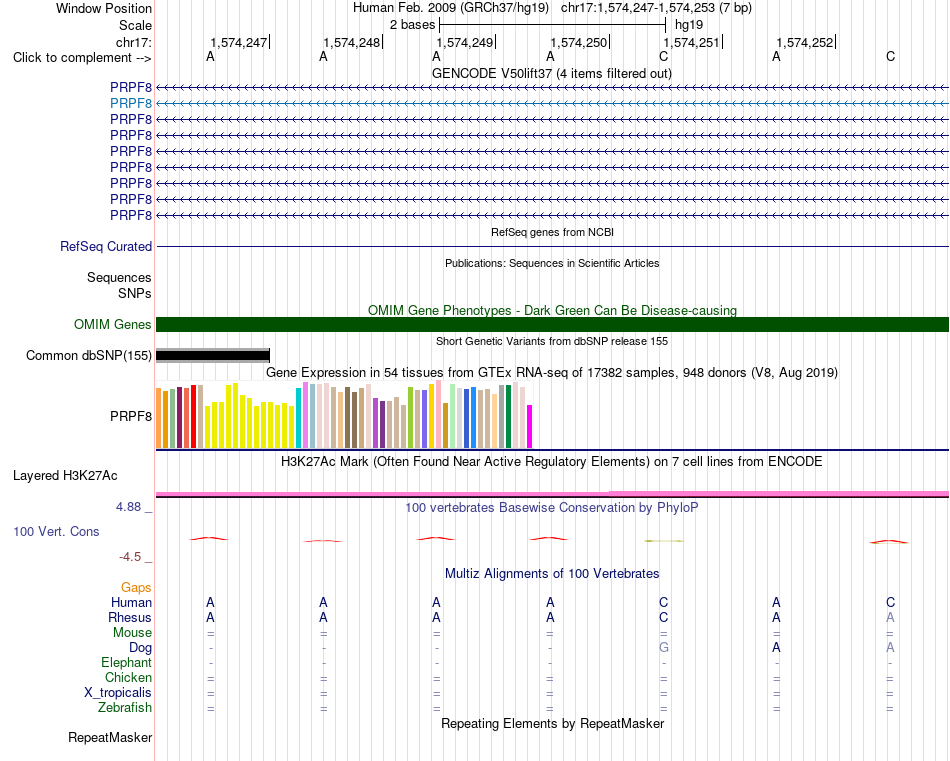The height and width of the screenshot is (761, 950).
Task: Click position marker 1,574,247 on the ruler
Action: coord(239,42)
